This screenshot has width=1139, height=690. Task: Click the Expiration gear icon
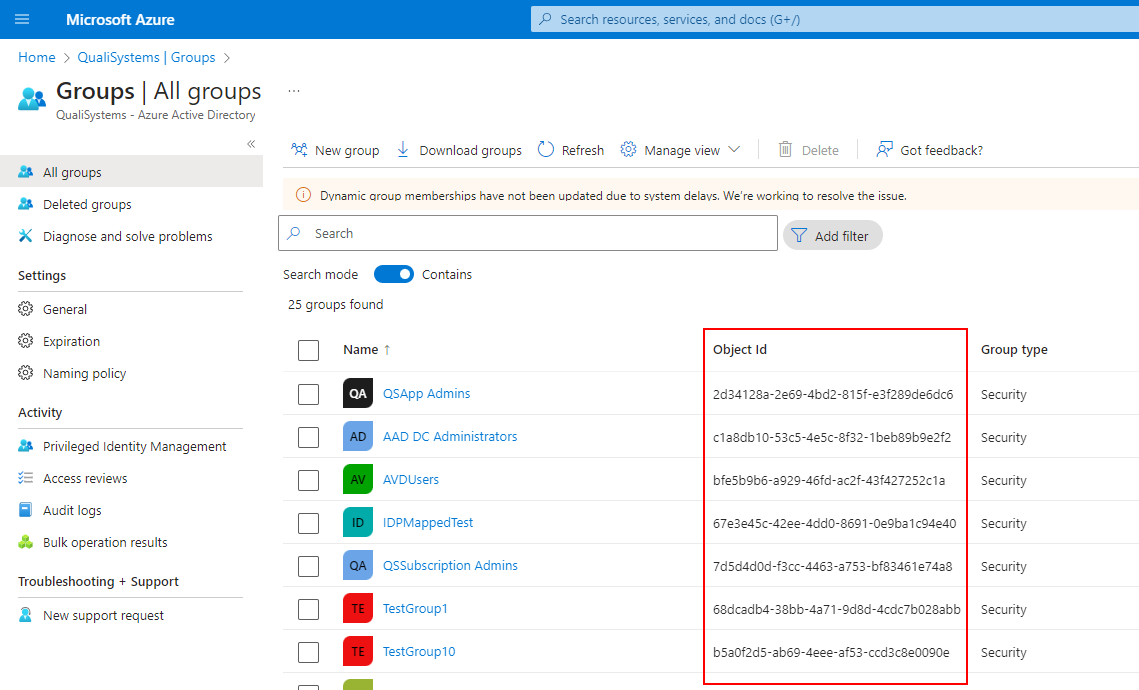tap(25, 341)
